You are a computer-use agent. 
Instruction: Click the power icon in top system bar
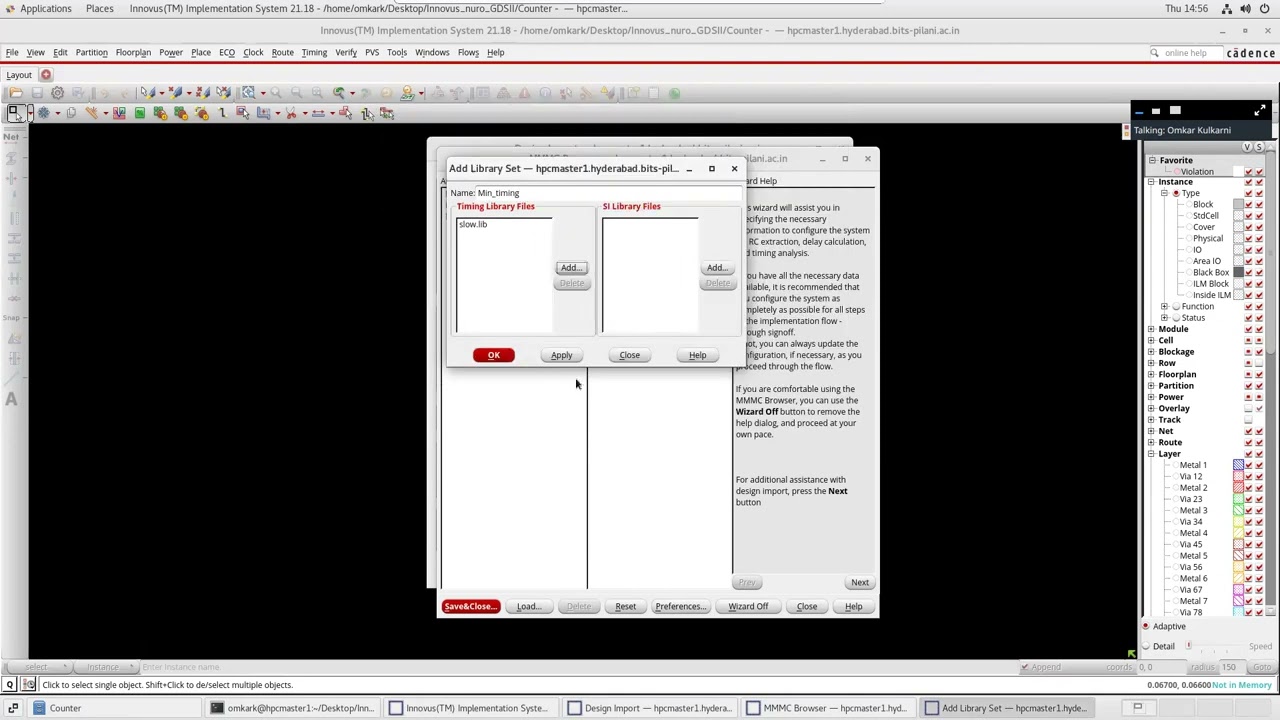coord(1267,8)
